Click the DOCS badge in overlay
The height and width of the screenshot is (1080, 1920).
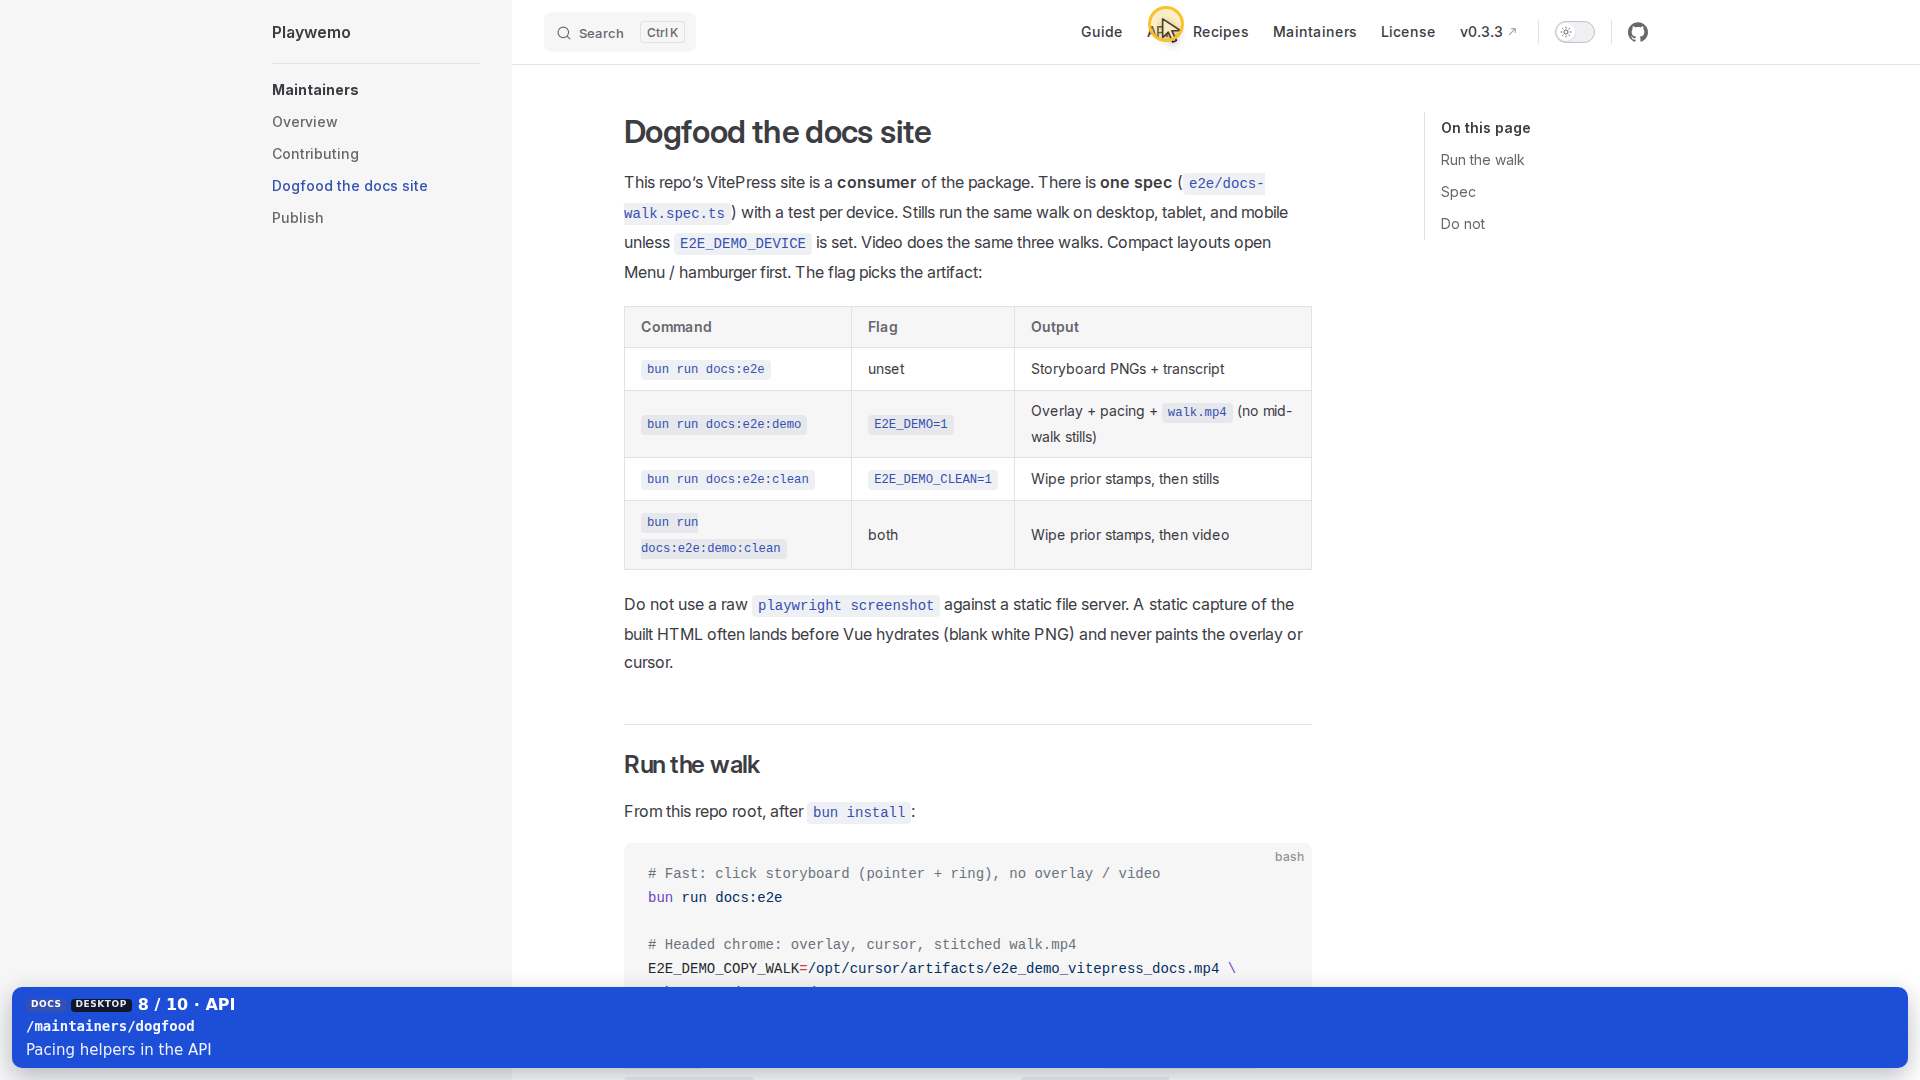point(46,1004)
